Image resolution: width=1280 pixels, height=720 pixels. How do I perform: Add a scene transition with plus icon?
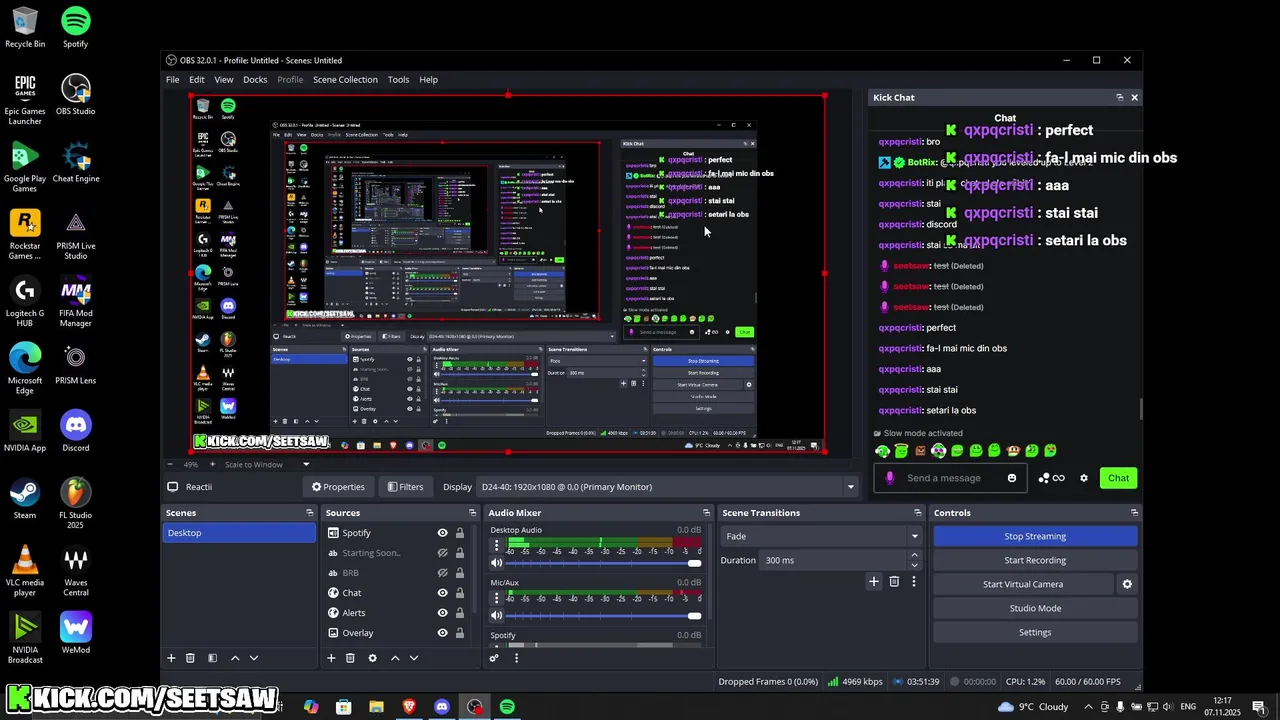pos(874,581)
